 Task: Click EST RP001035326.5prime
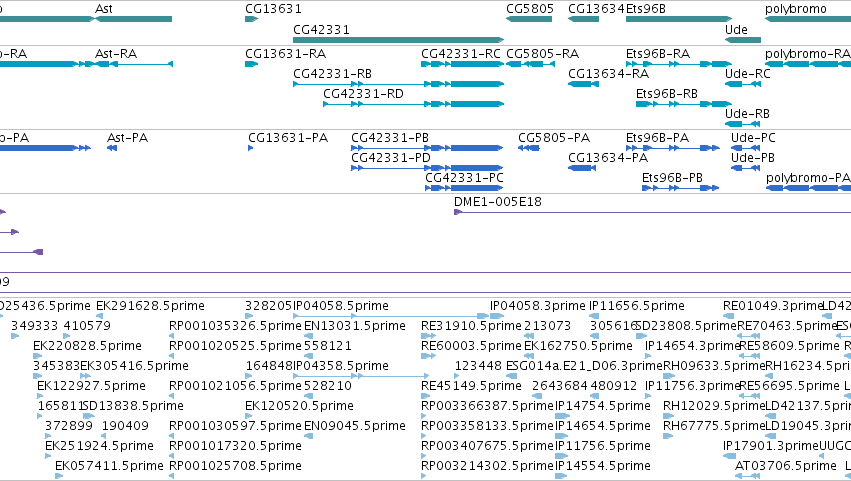(235, 326)
